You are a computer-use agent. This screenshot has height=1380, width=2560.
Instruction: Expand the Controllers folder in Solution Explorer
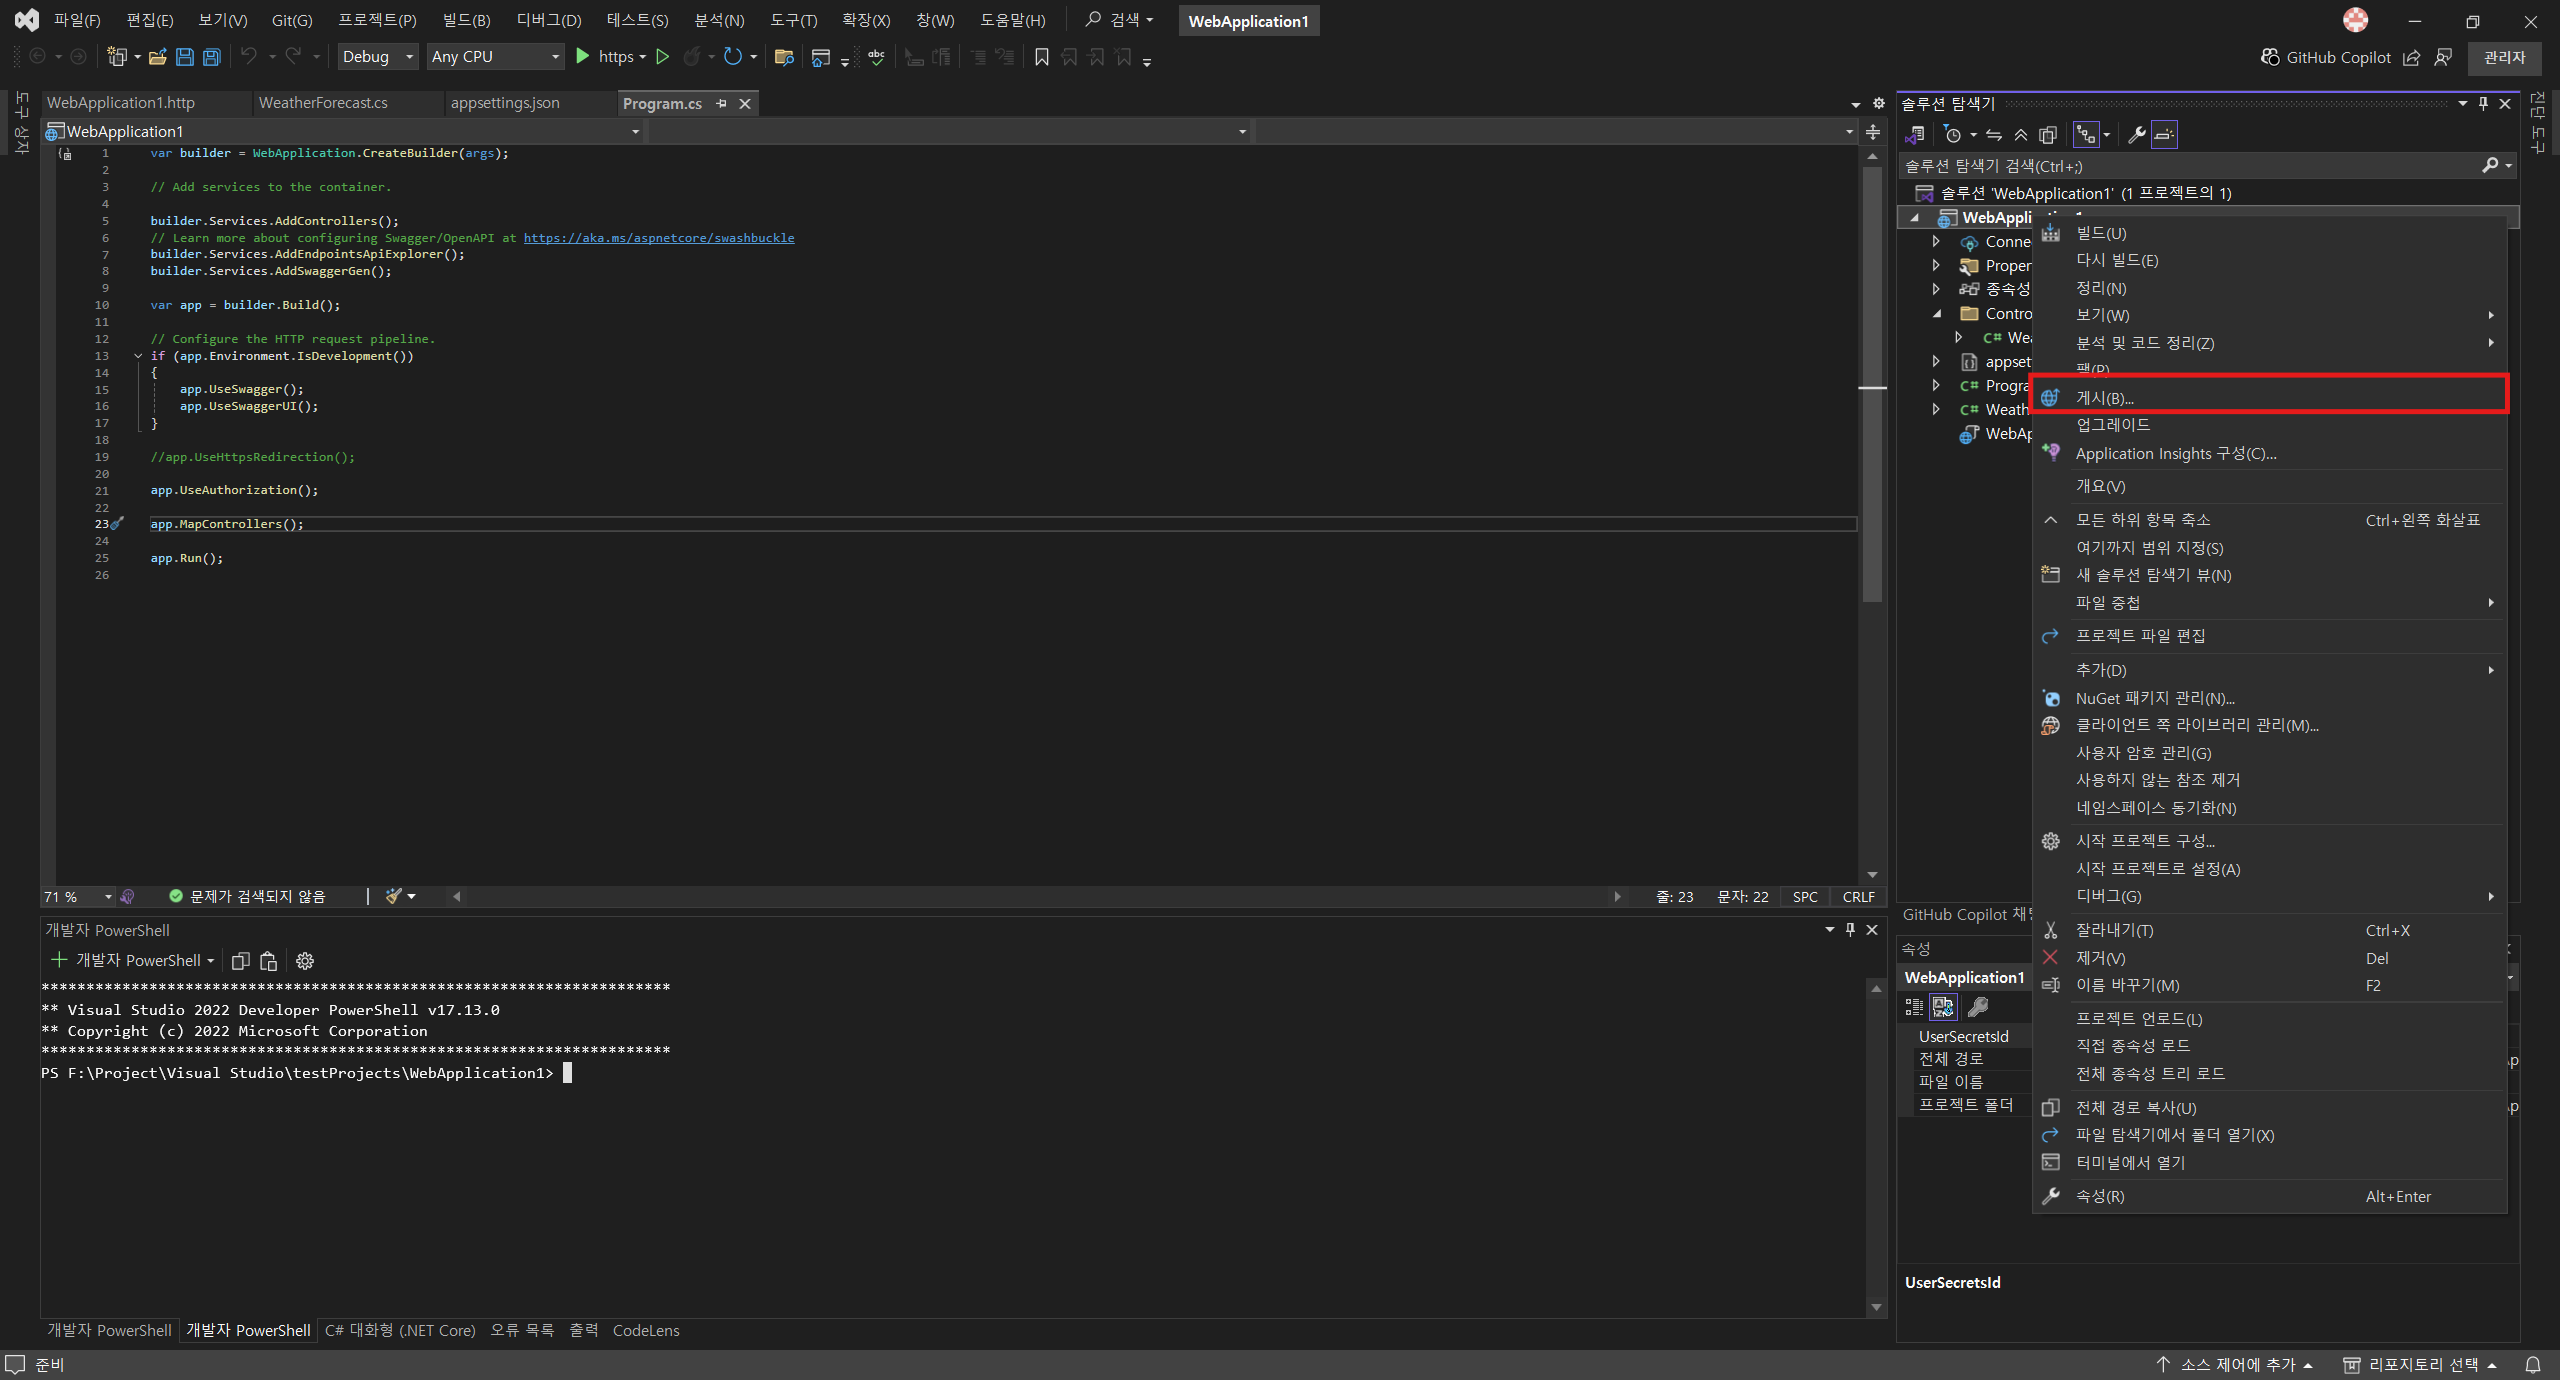[x=1936, y=313]
